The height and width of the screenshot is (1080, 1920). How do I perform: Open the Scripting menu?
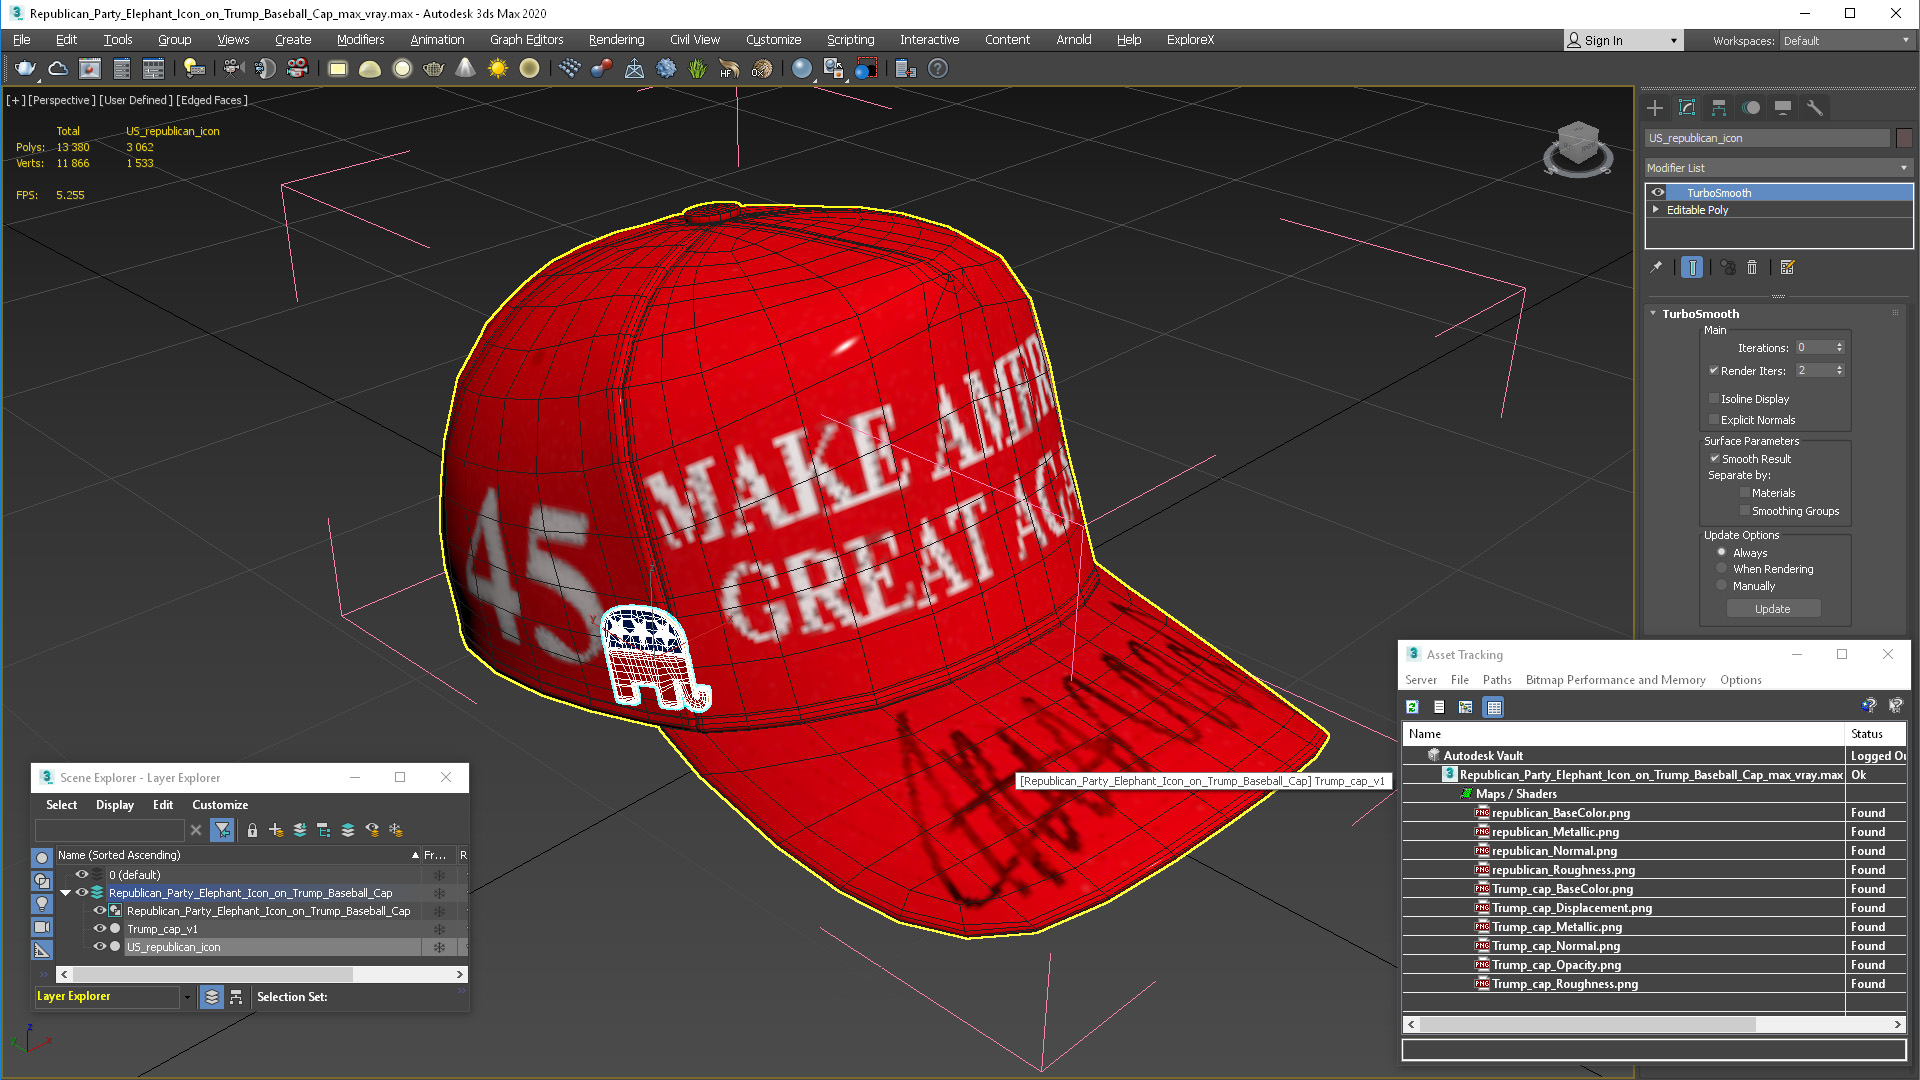pyautogui.click(x=850, y=40)
